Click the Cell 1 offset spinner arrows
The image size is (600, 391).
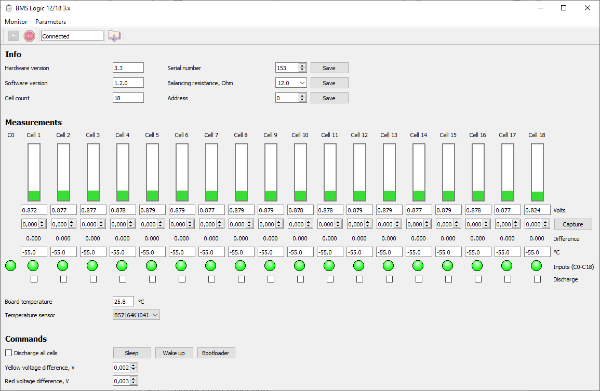[42, 224]
